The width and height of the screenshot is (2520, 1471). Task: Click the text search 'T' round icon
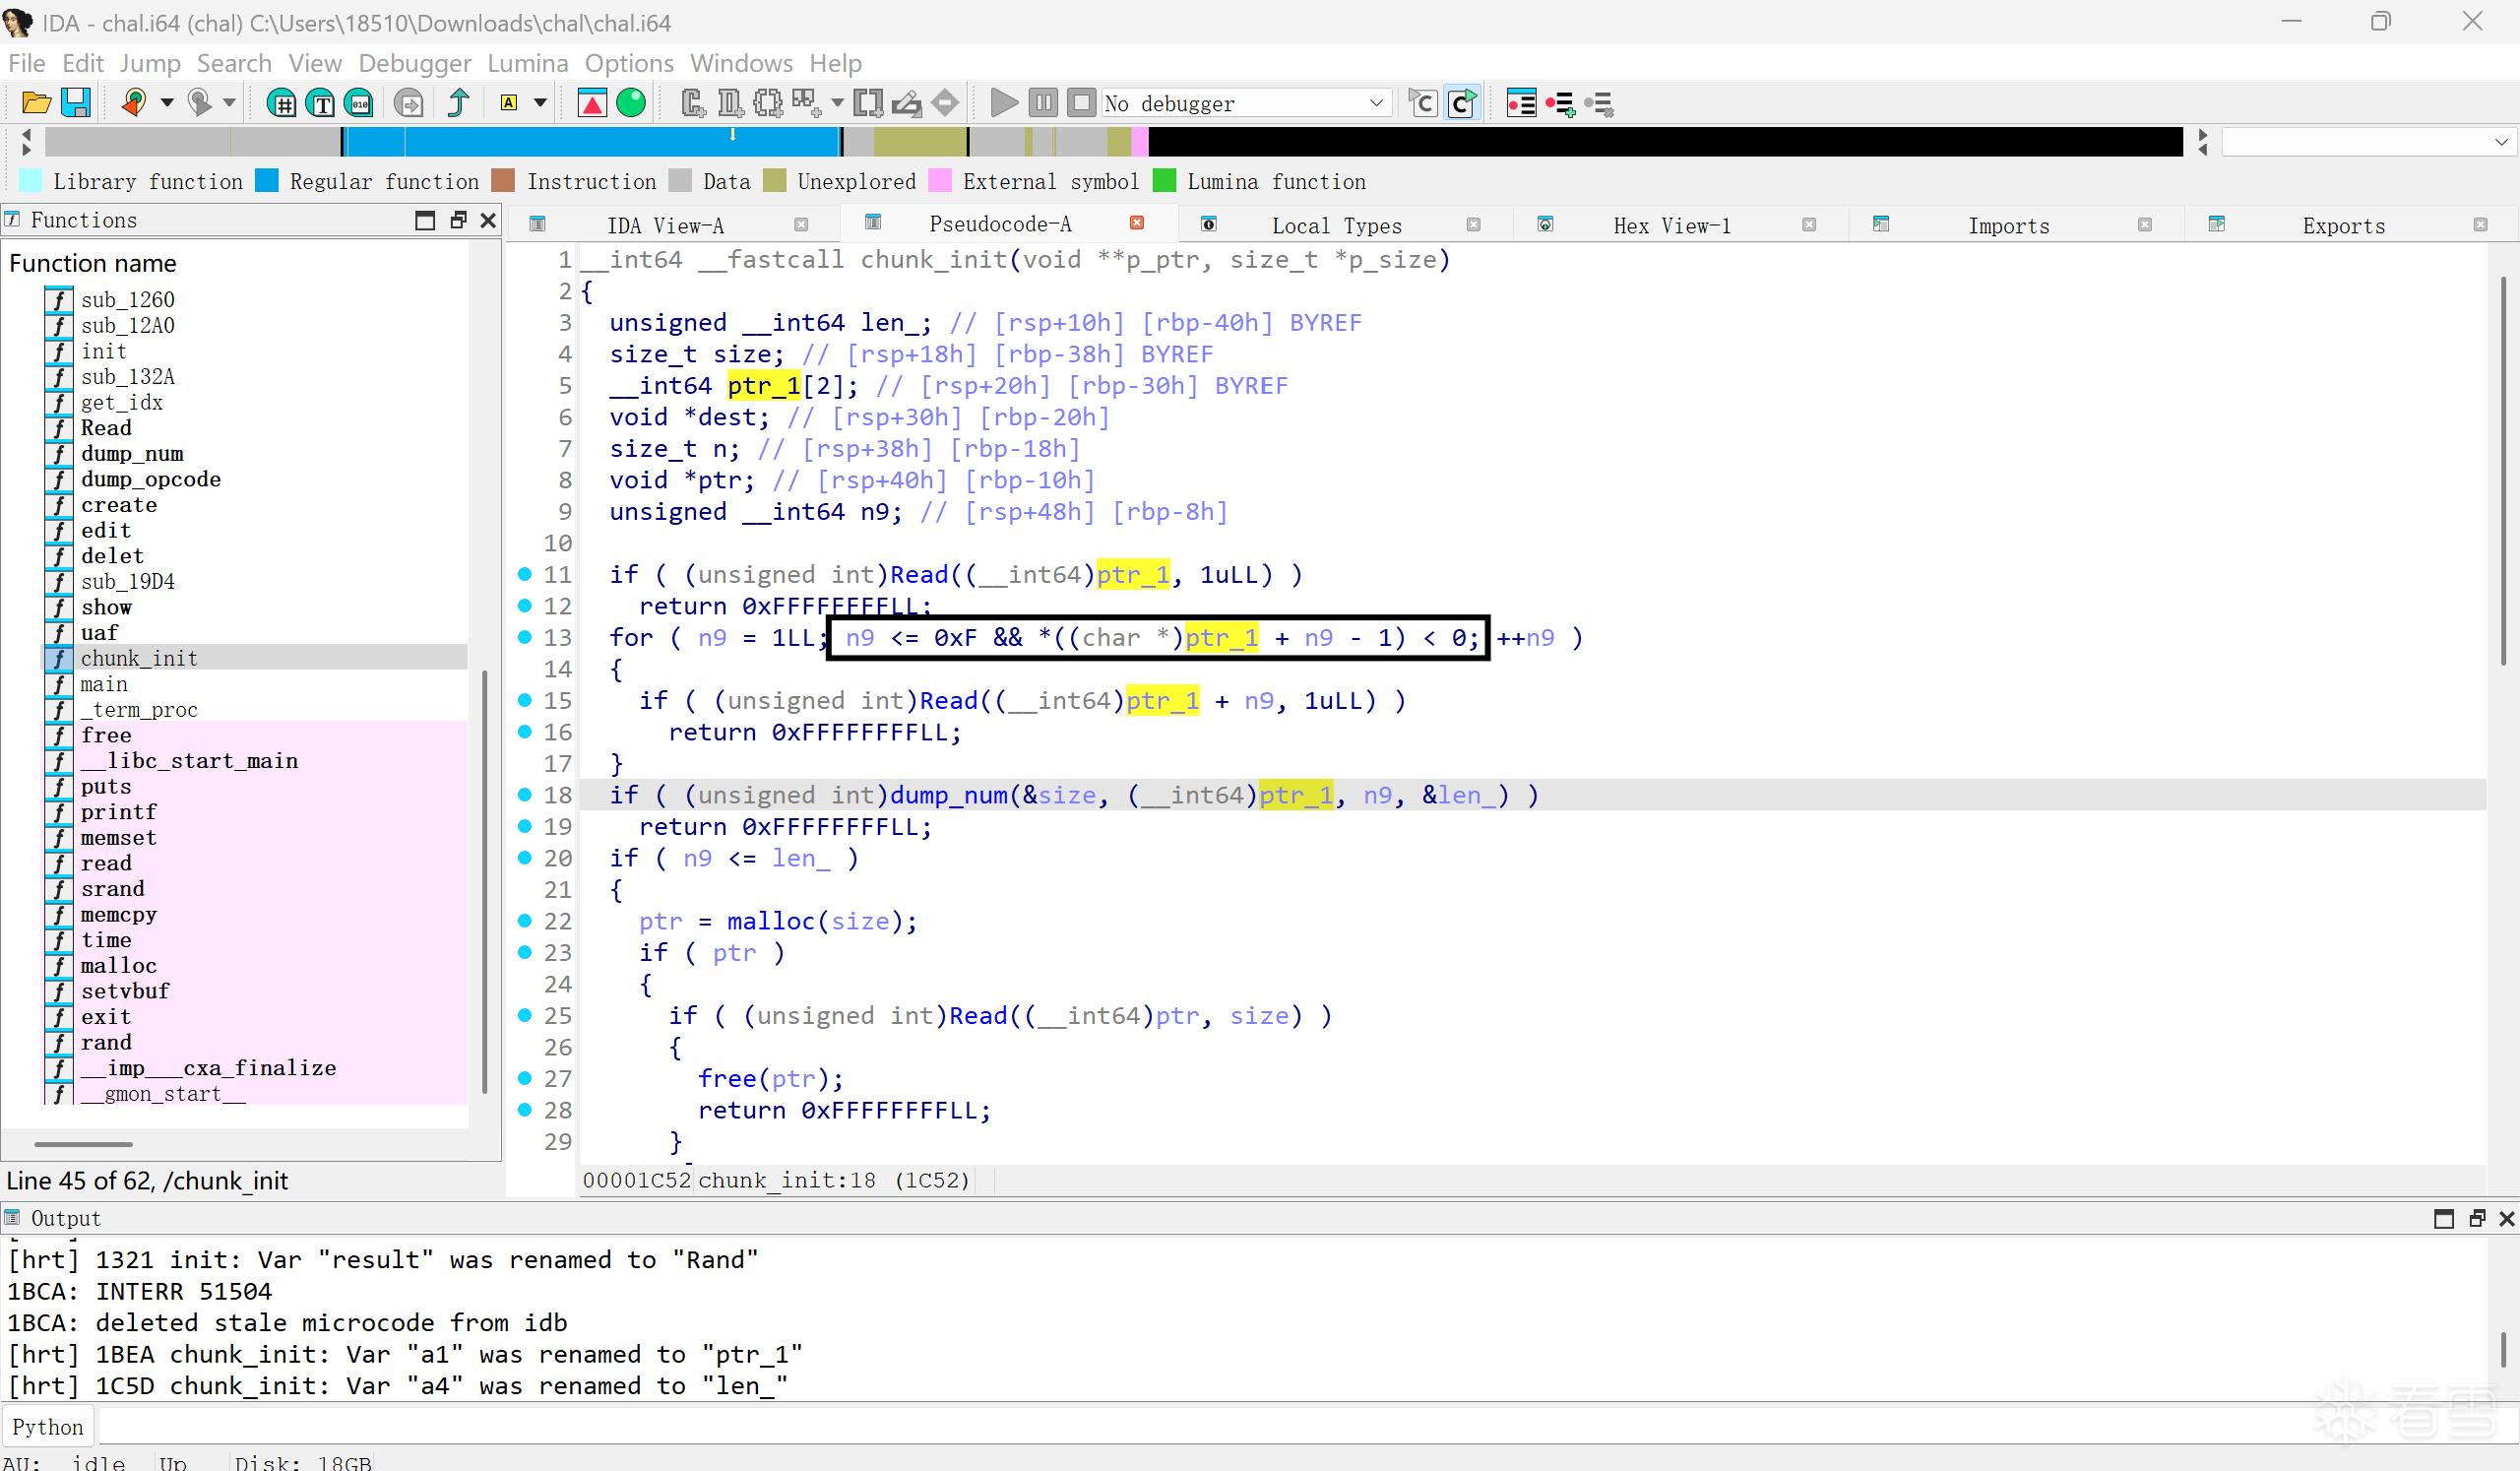[321, 103]
